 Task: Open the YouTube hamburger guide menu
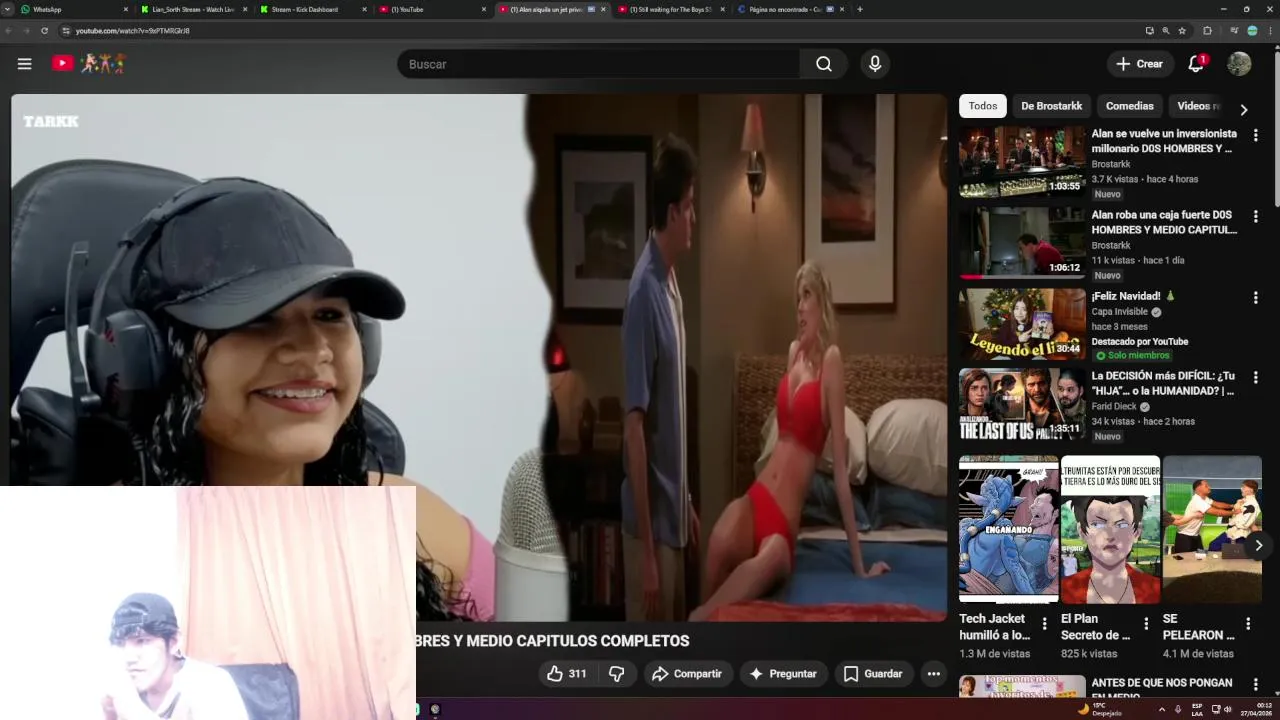coord(24,64)
